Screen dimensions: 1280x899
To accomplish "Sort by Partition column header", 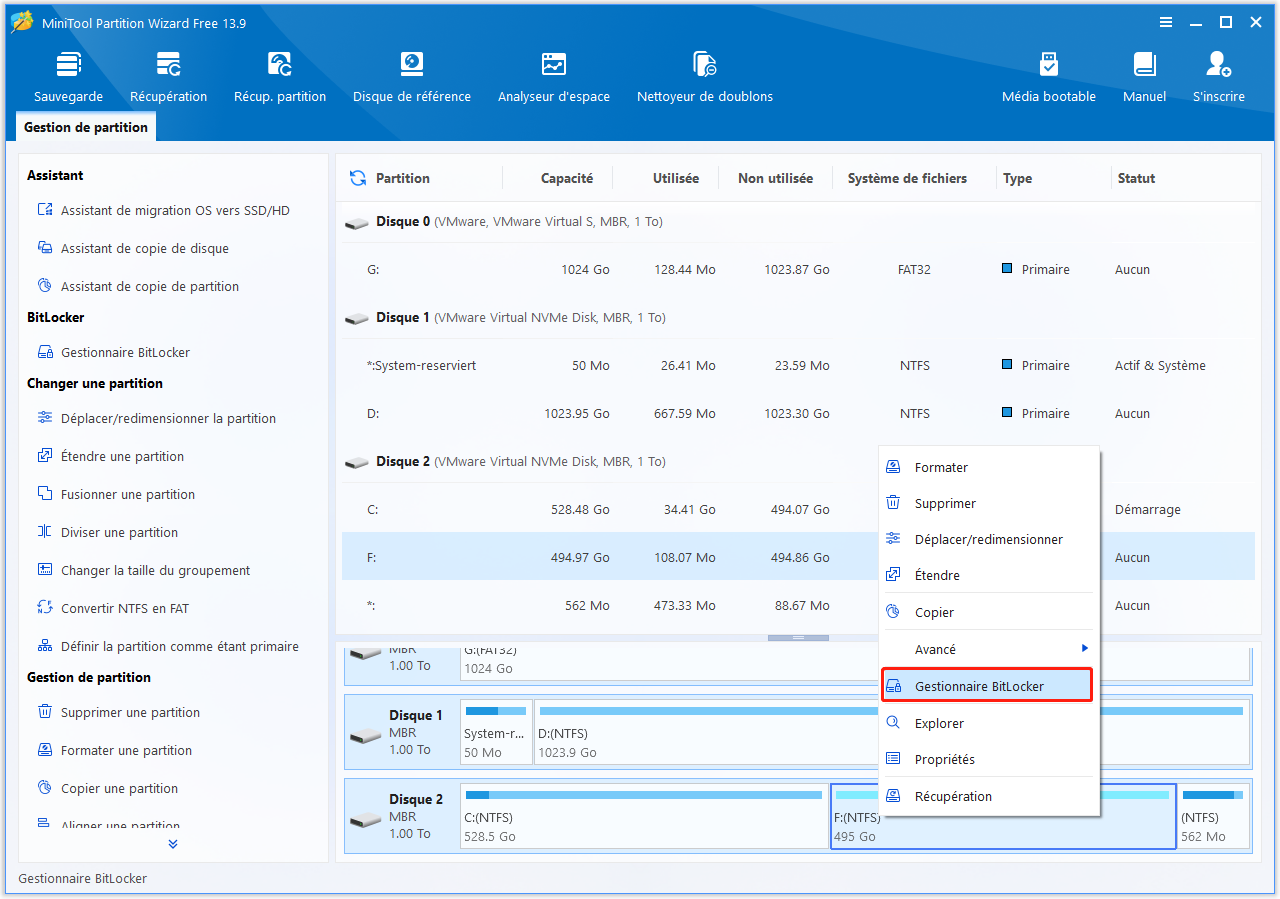I will tap(403, 178).
